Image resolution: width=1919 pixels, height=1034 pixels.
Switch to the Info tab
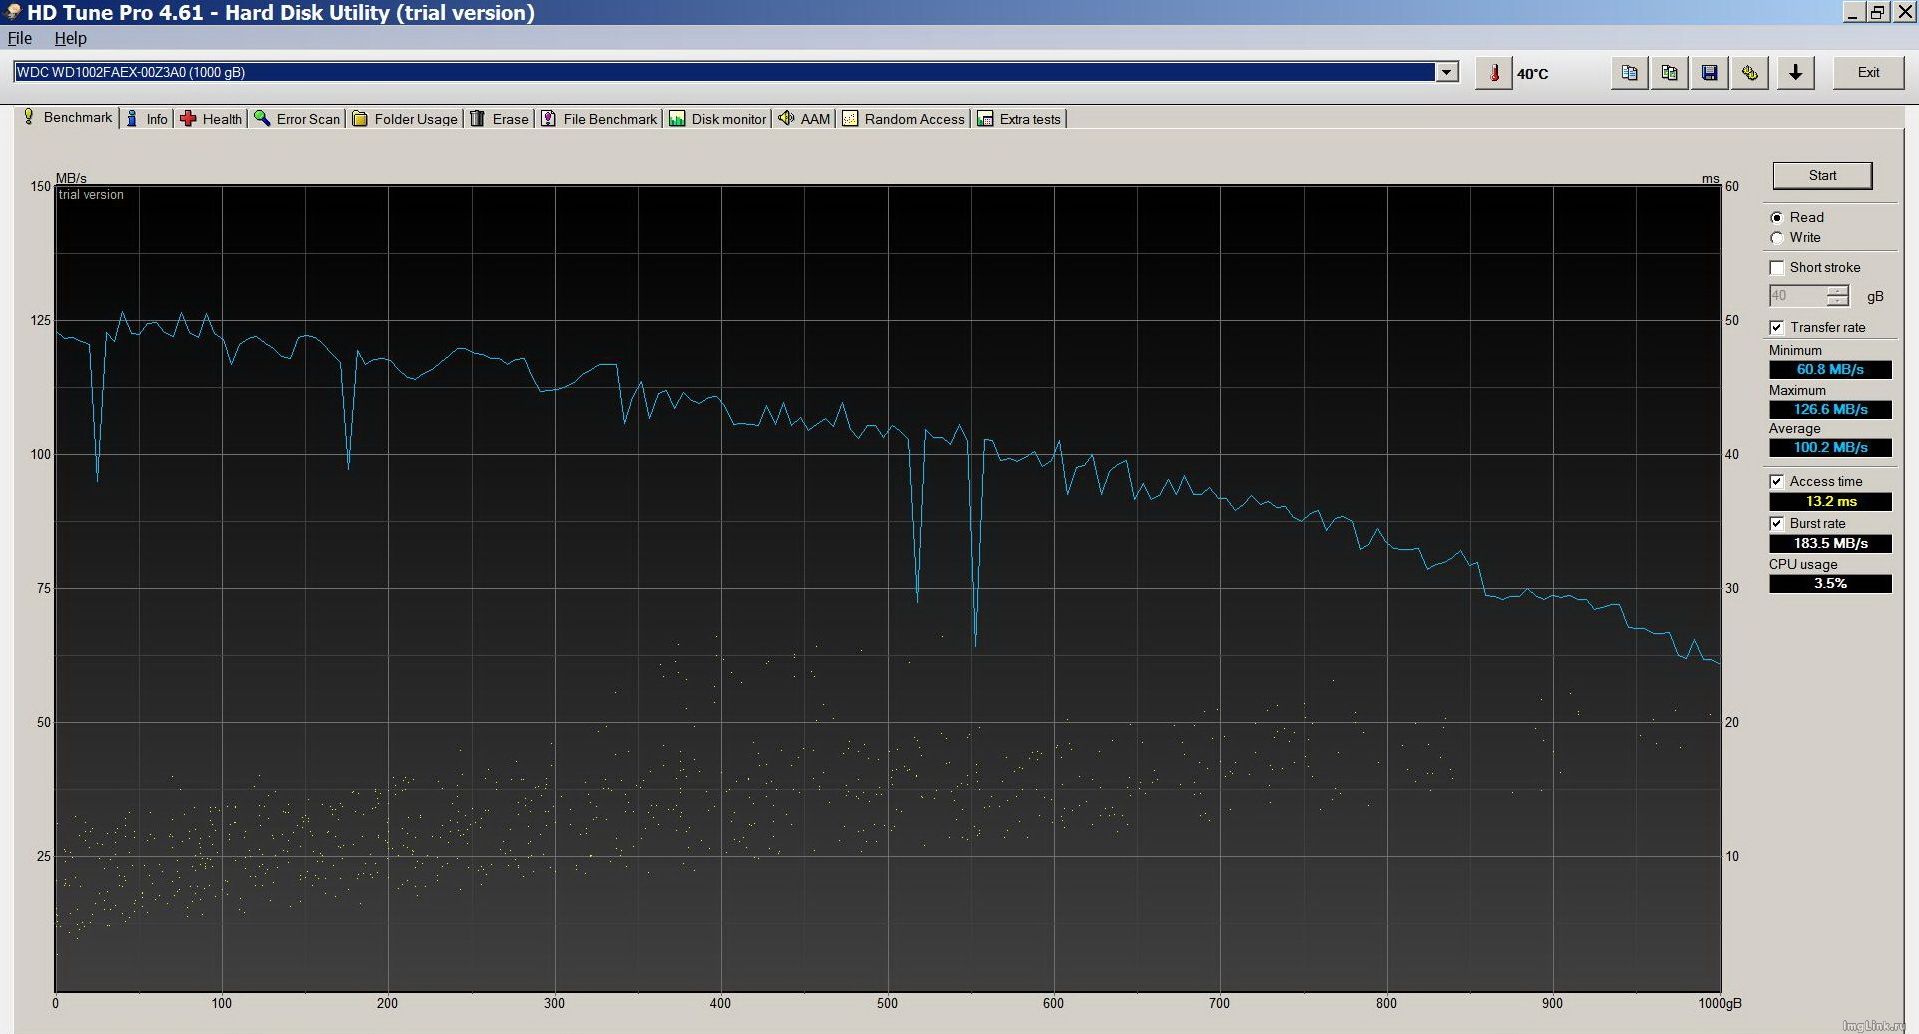pyautogui.click(x=146, y=119)
